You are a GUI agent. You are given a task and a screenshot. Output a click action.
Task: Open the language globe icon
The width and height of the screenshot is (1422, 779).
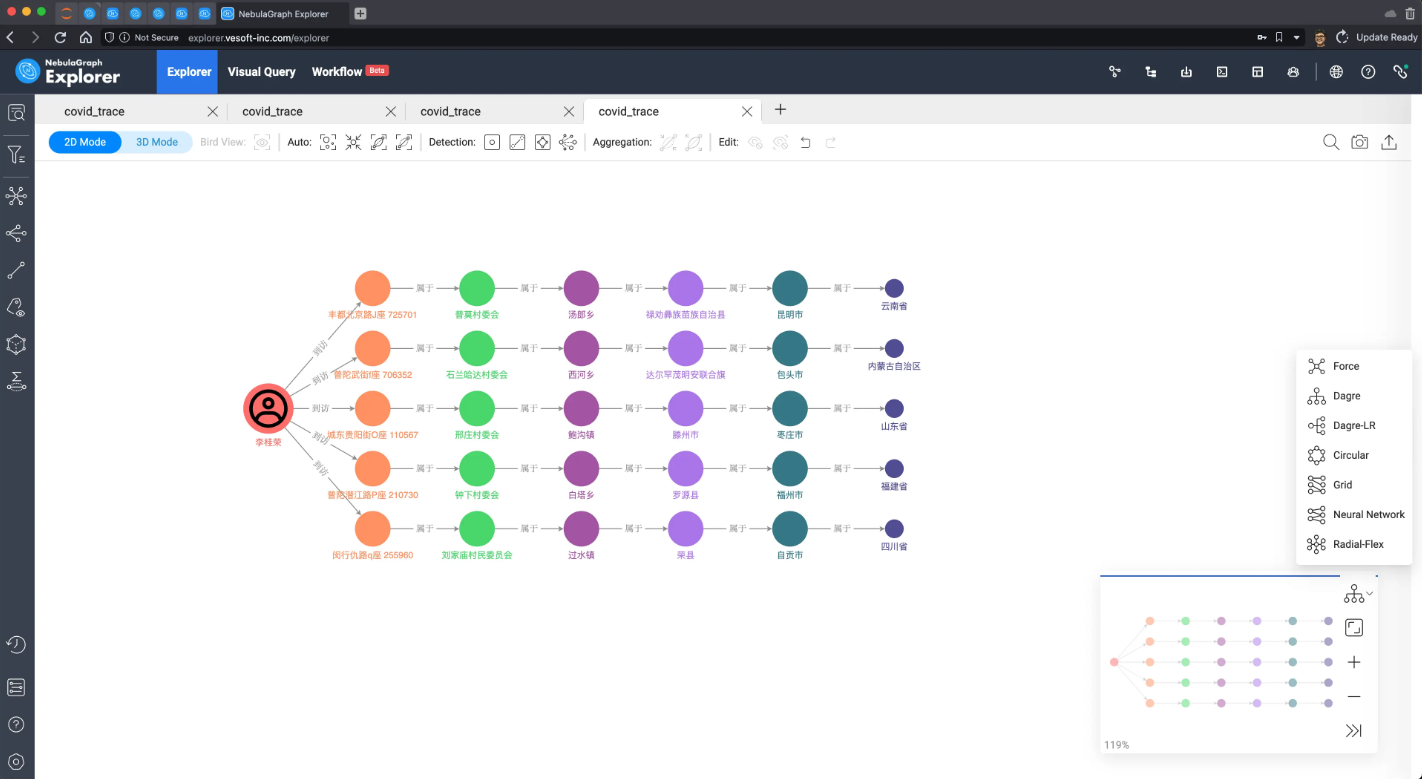(1336, 72)
